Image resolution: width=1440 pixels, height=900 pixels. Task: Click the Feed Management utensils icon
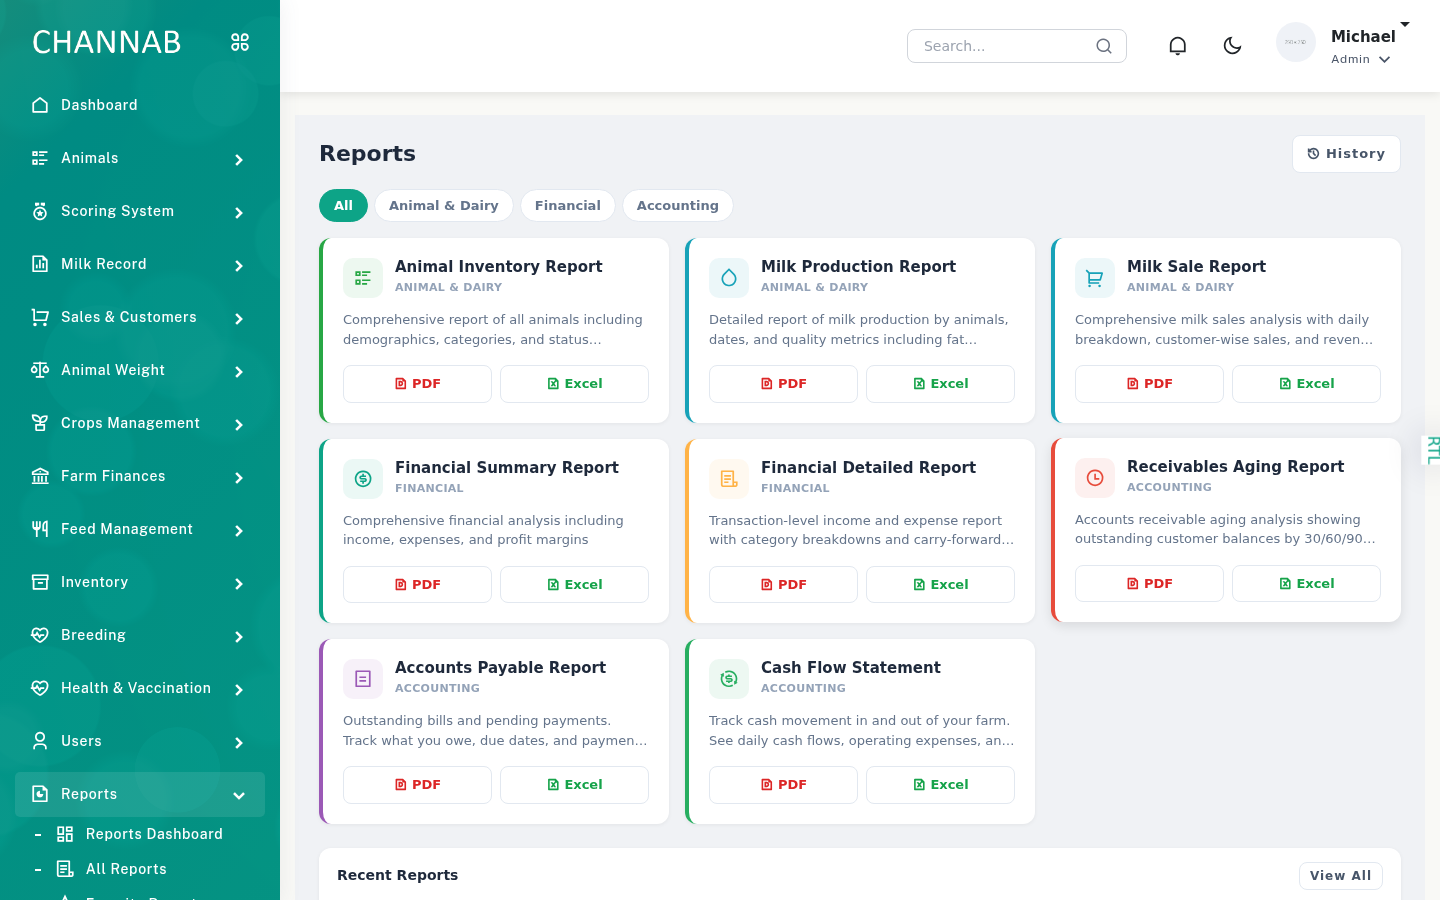40,529
